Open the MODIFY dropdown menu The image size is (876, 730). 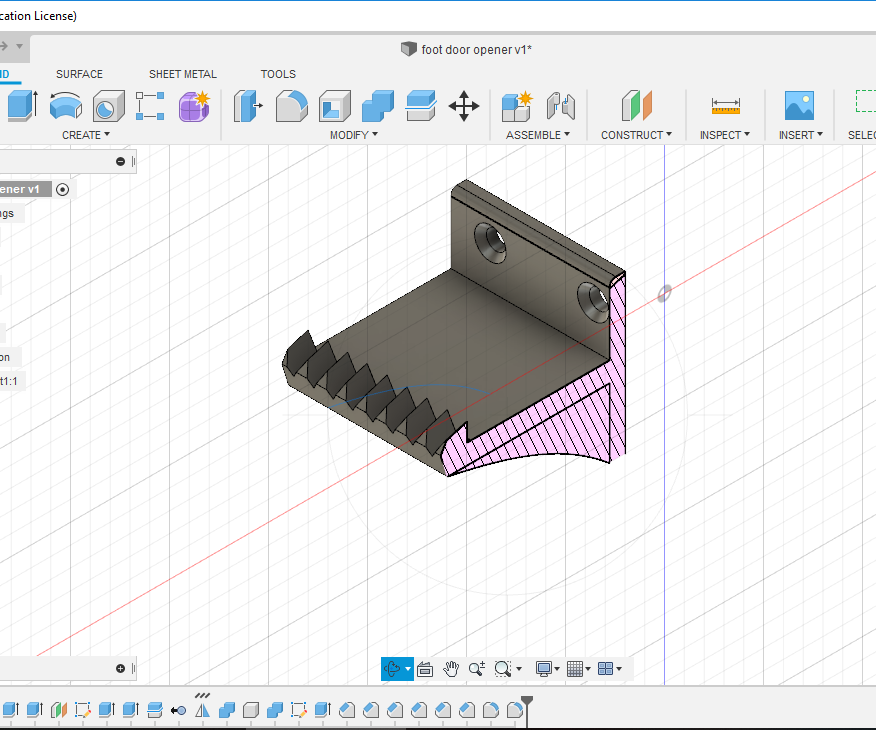pos(354,135)
